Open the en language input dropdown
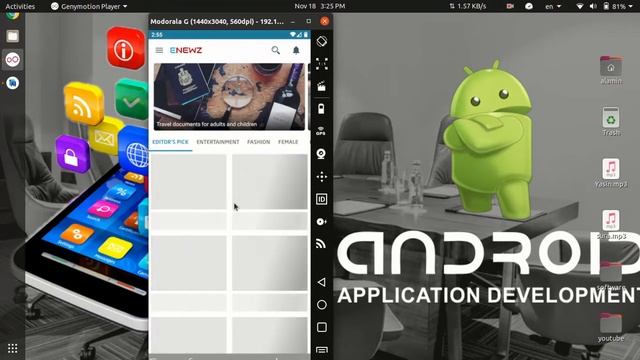Screen dimensions: 640x360 (x=553, y=6)
